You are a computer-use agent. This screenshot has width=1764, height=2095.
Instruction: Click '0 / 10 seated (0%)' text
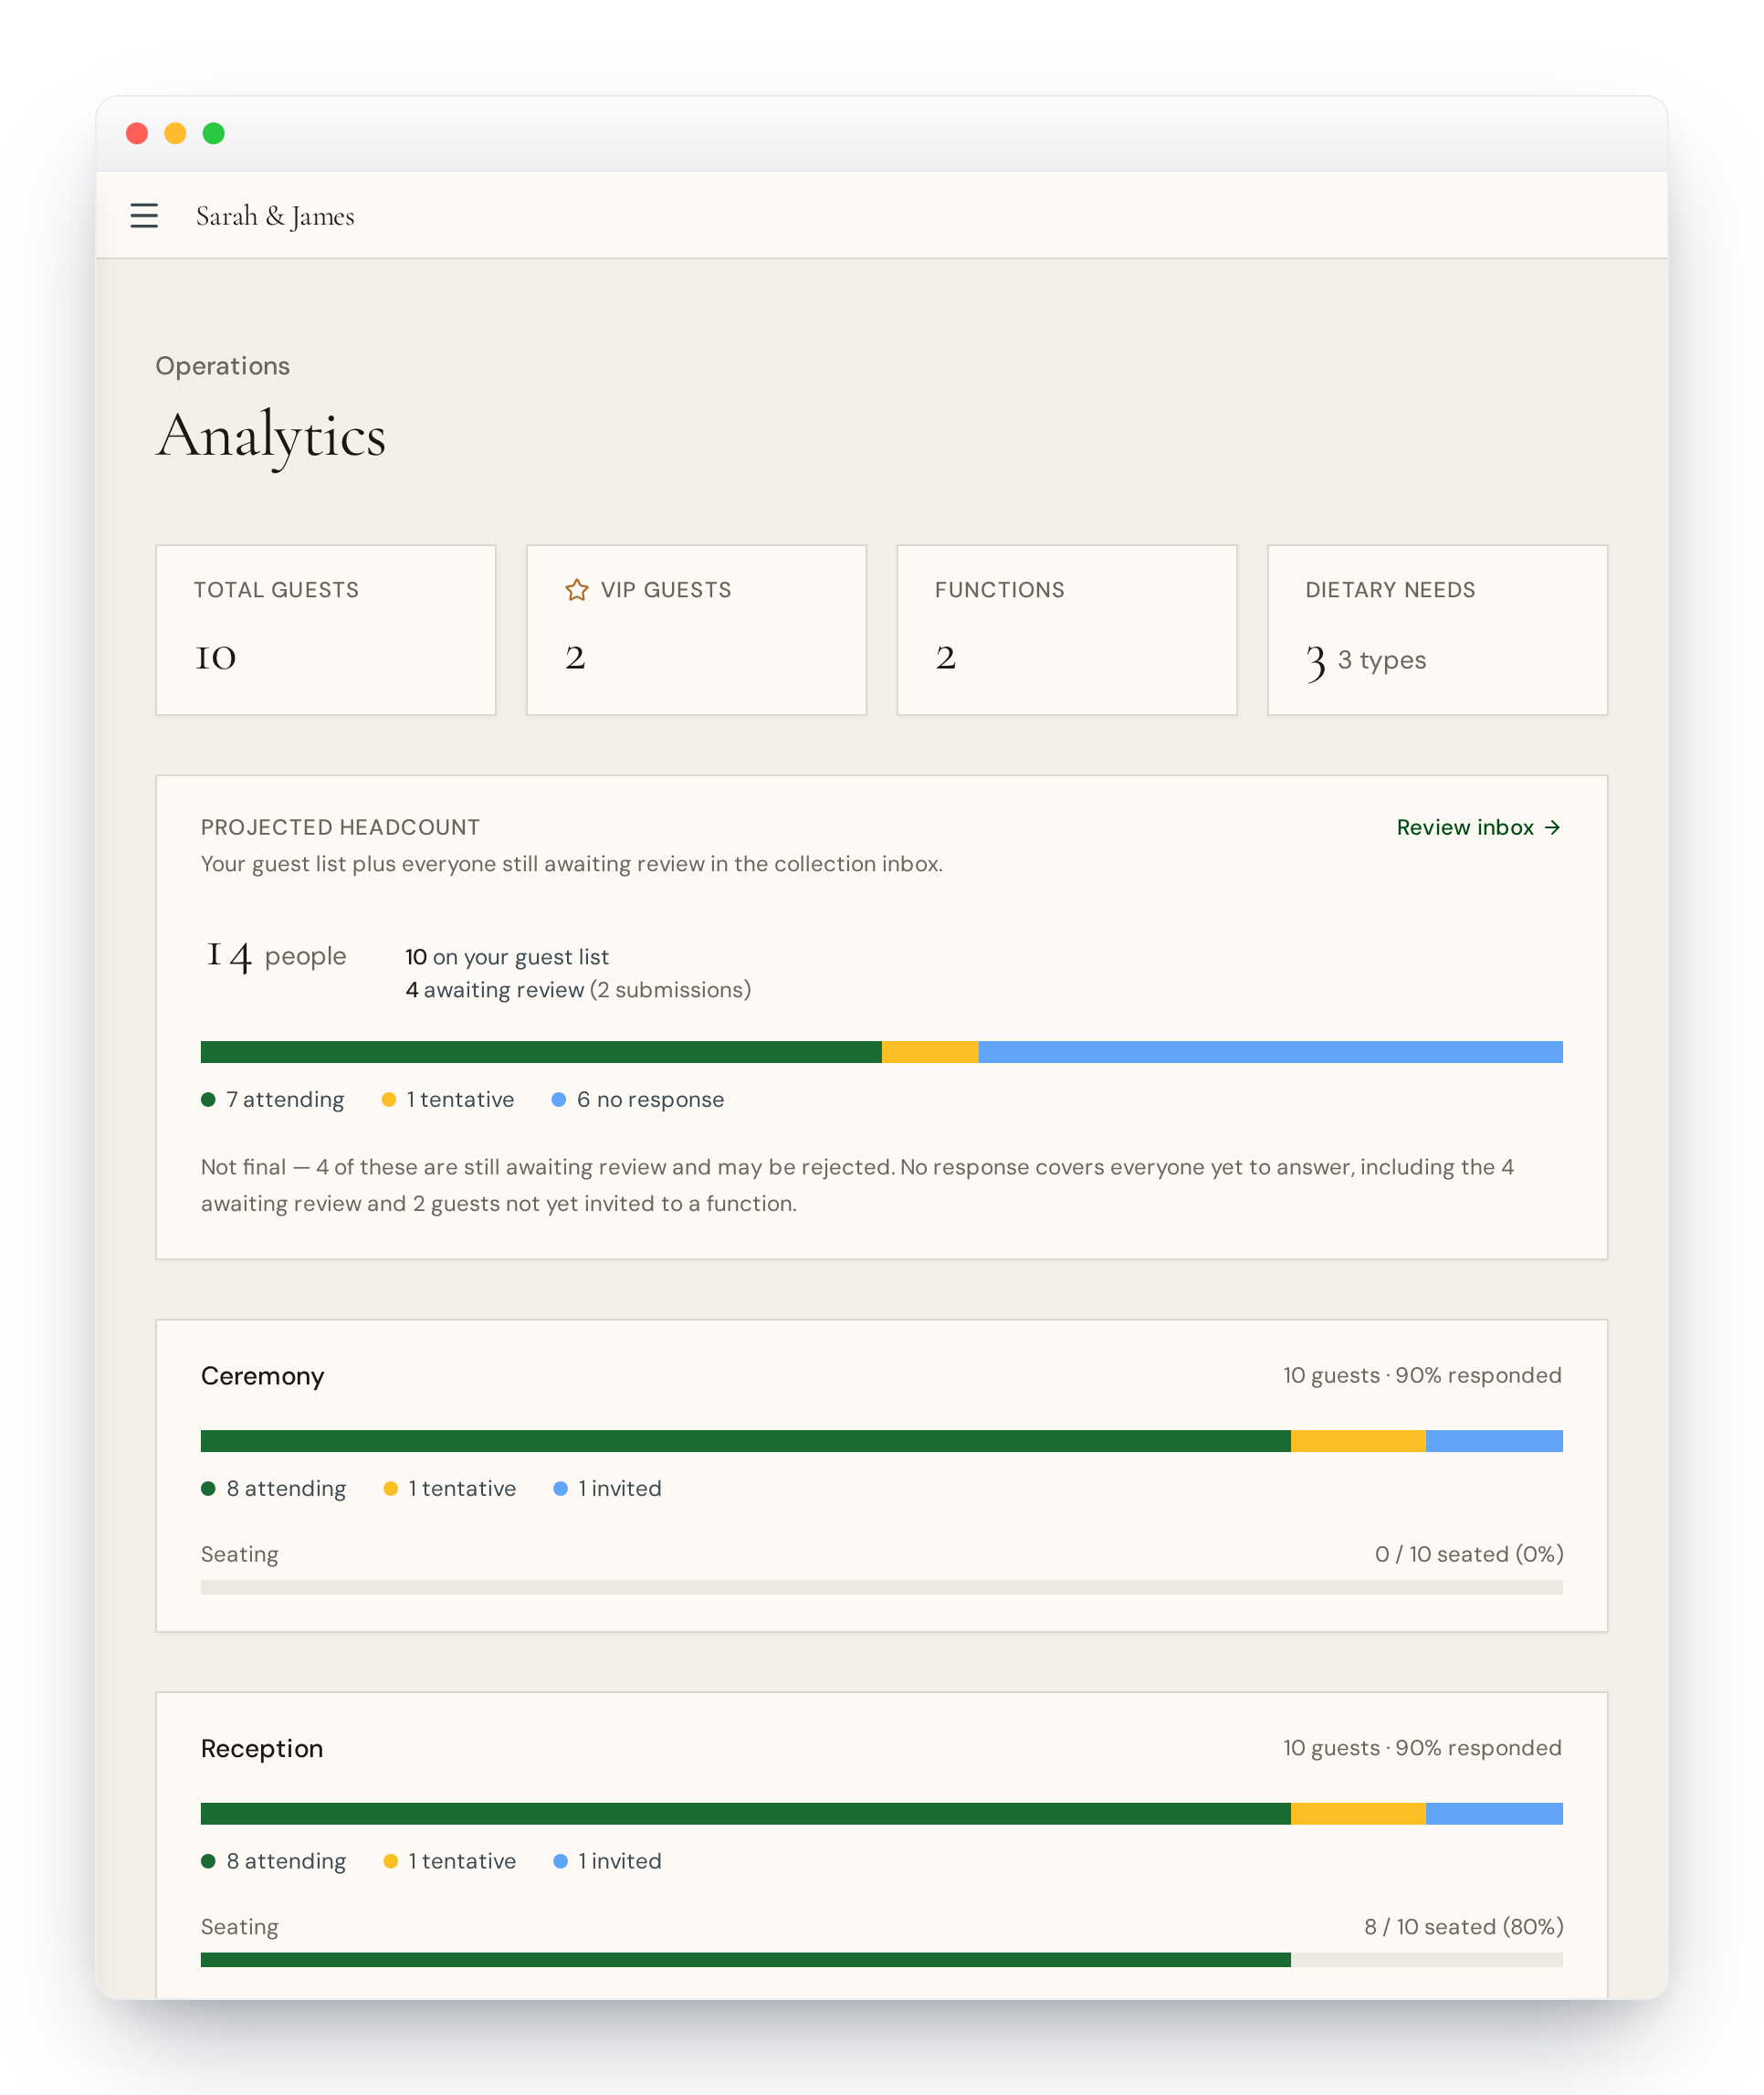1469,1554
